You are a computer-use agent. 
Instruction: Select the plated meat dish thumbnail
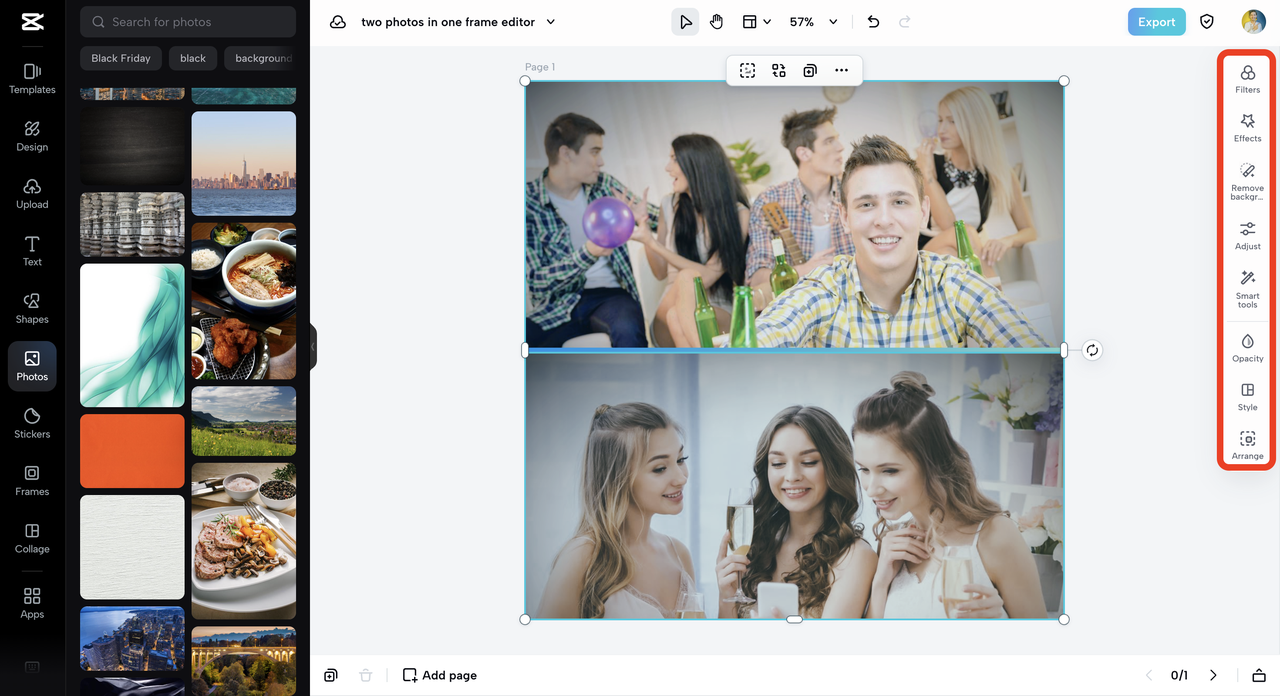(x=244, y=541)
